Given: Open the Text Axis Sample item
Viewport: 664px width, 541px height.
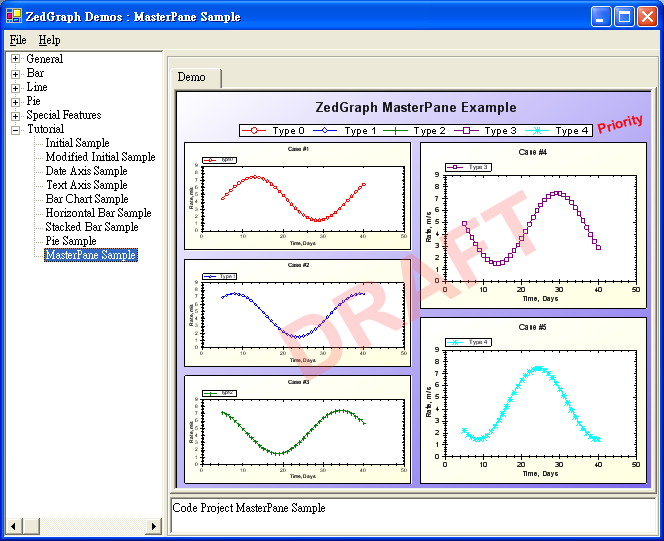Looking at the screenshot, I should coord(87,185).
